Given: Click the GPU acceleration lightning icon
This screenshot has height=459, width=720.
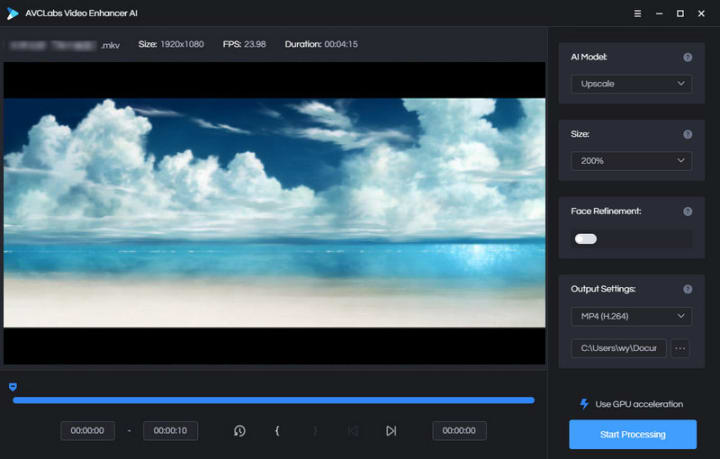Looking at the screenshot, I should click(x=584, y=404).
